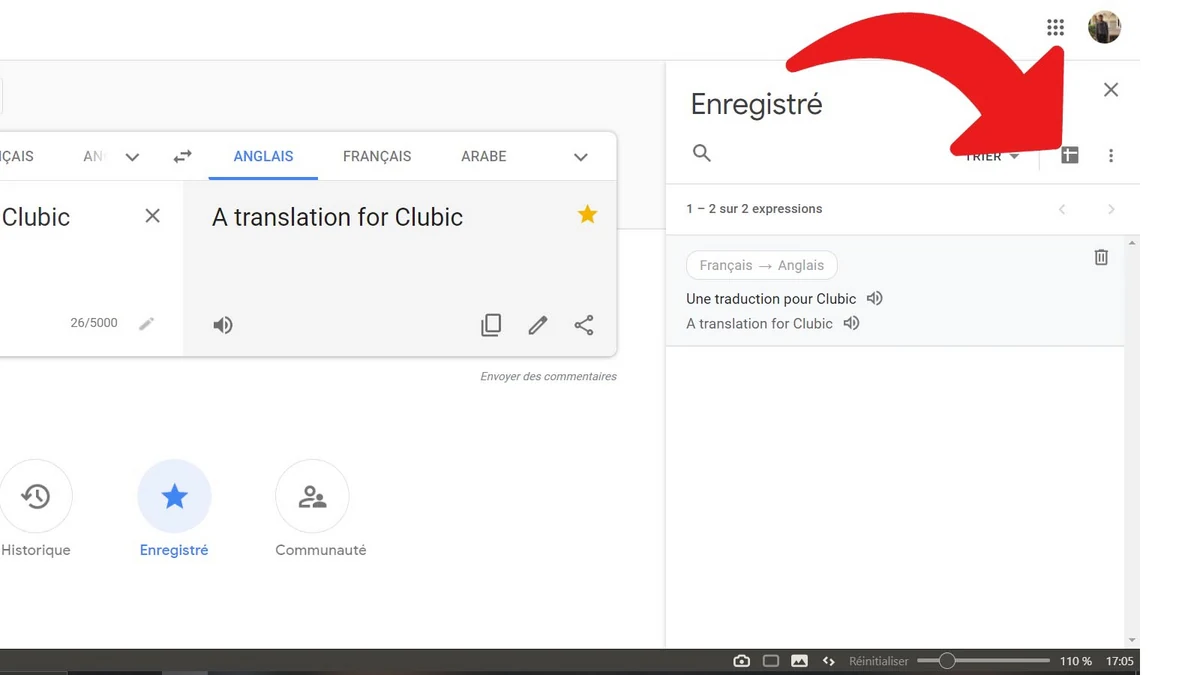This screenshot has width=1200, height=675.
Task: Listen to saved 'A translation for Clubic'
Action: pyautogui.click(x=851, y=323)
